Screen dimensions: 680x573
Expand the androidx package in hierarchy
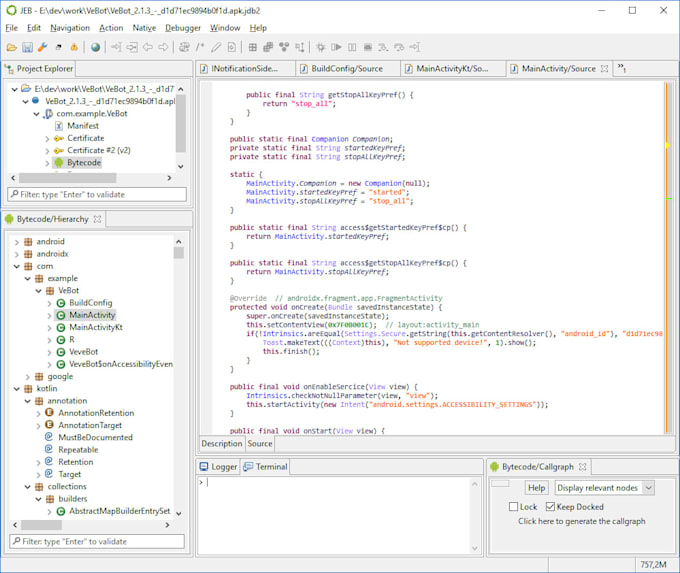tap(16, 254)
